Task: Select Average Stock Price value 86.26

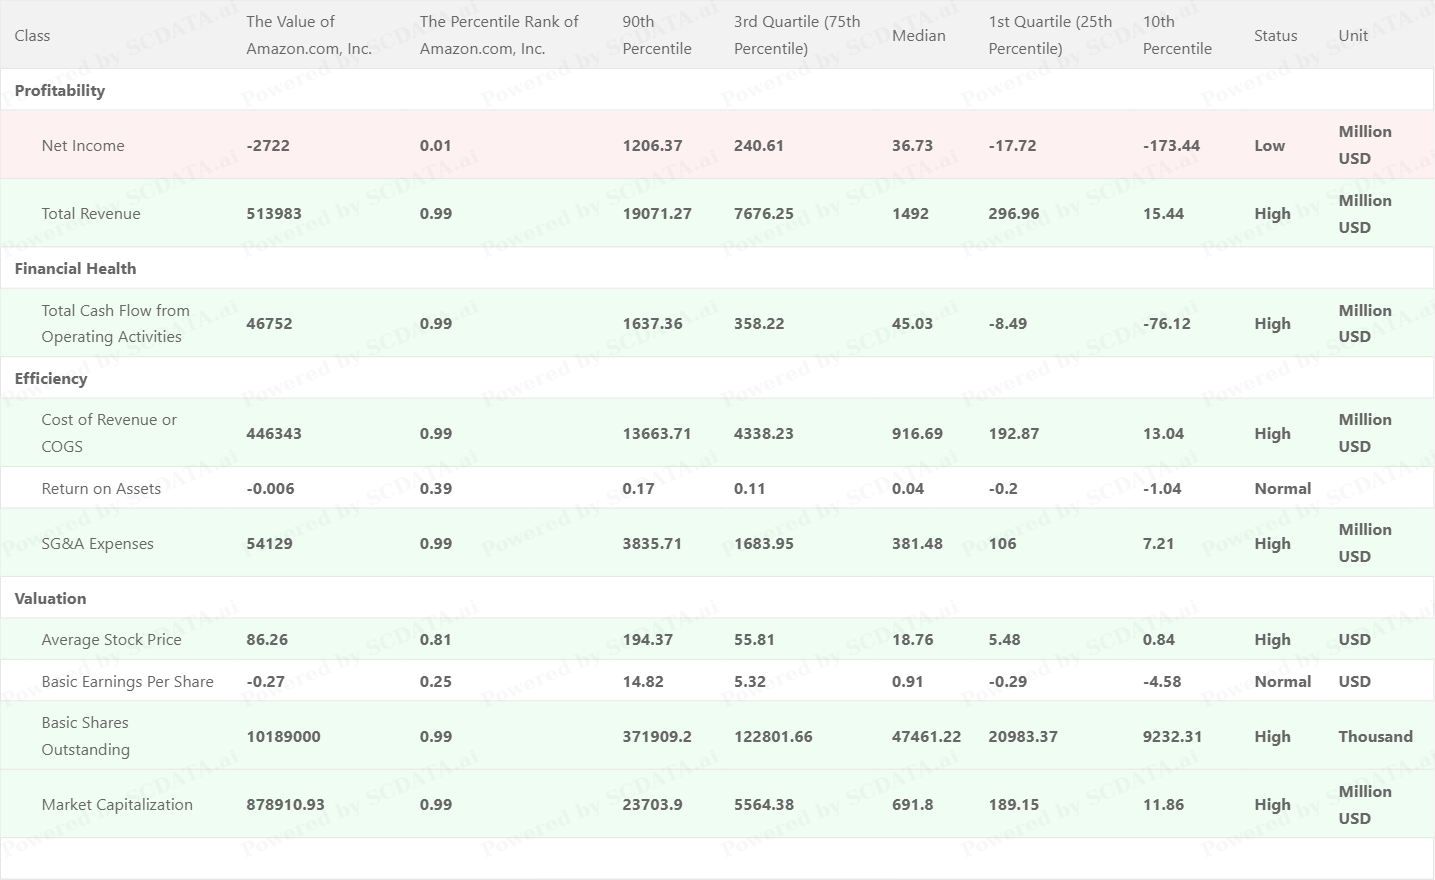Action: click(x=267, y=639)
